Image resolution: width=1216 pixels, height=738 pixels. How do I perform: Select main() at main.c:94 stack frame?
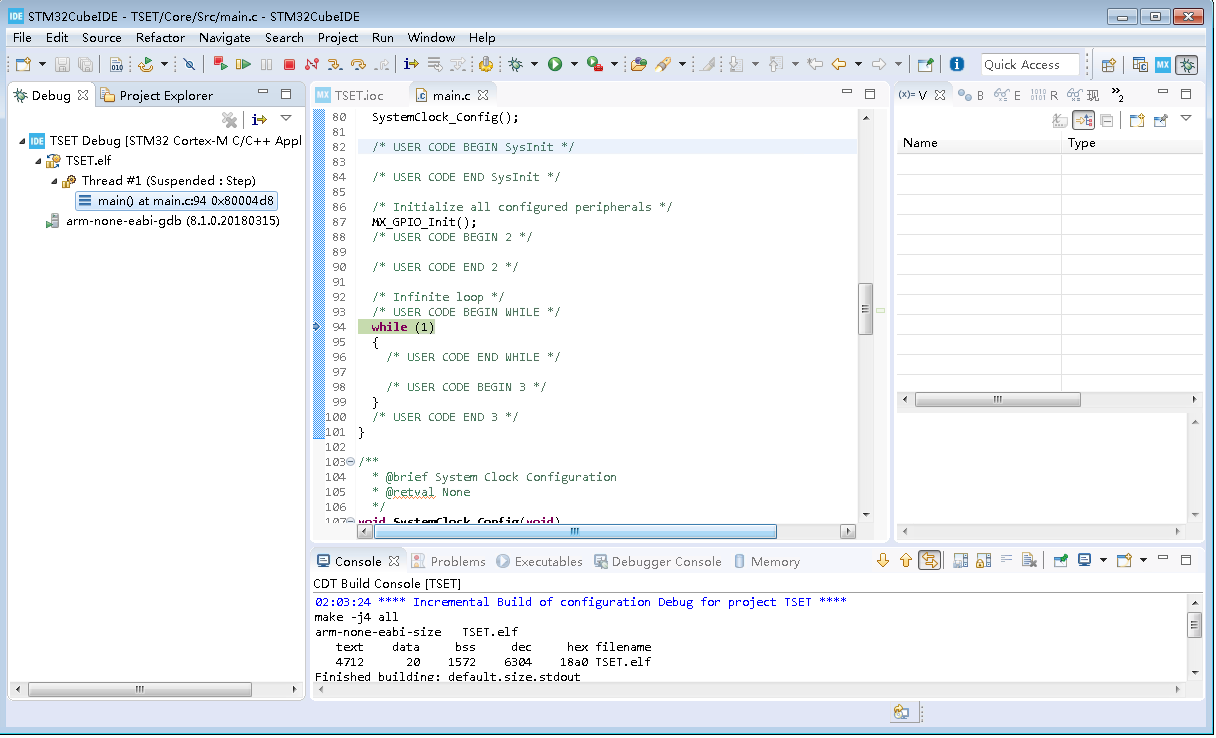pyautogui.click(x=176, y=201)
